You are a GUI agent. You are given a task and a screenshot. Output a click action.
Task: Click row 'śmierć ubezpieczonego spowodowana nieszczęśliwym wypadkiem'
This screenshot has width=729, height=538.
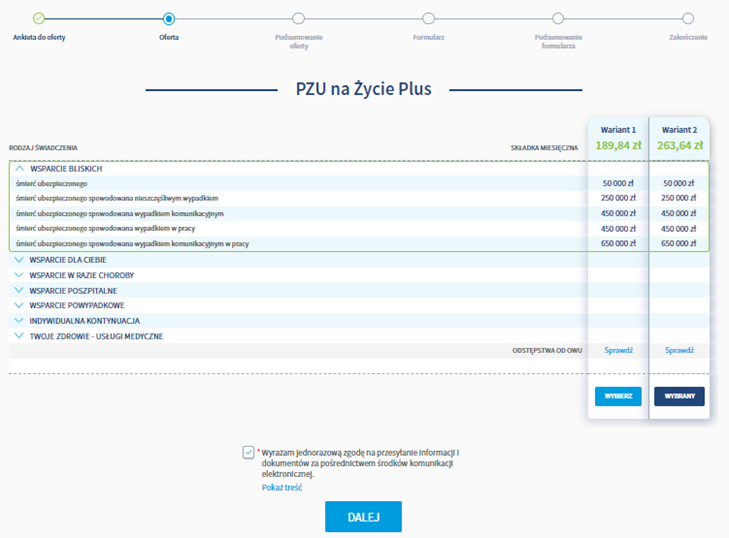(x=117, y=199)
